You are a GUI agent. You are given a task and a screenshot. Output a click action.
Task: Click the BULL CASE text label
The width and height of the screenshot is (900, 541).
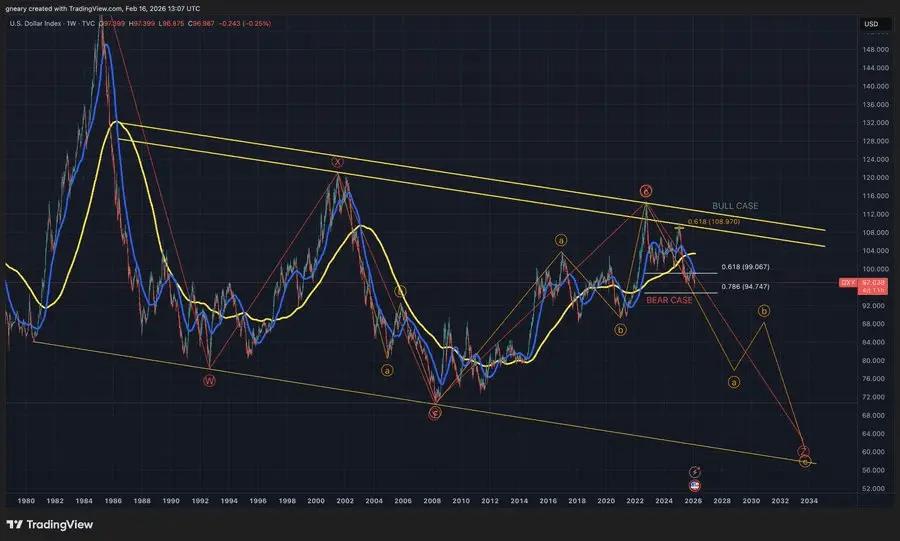click(735, 206)
